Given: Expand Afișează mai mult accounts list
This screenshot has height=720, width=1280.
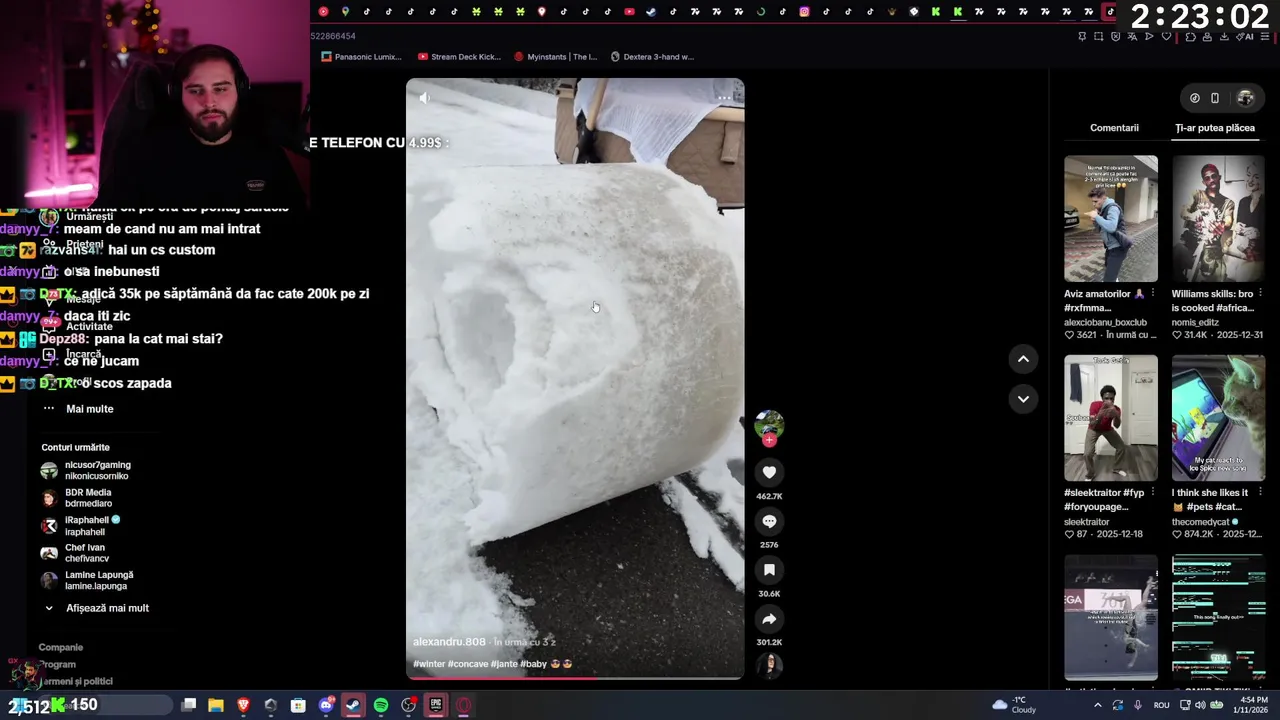Looking at the screenshot, I should pyautogui.click(x=96, y=608).
